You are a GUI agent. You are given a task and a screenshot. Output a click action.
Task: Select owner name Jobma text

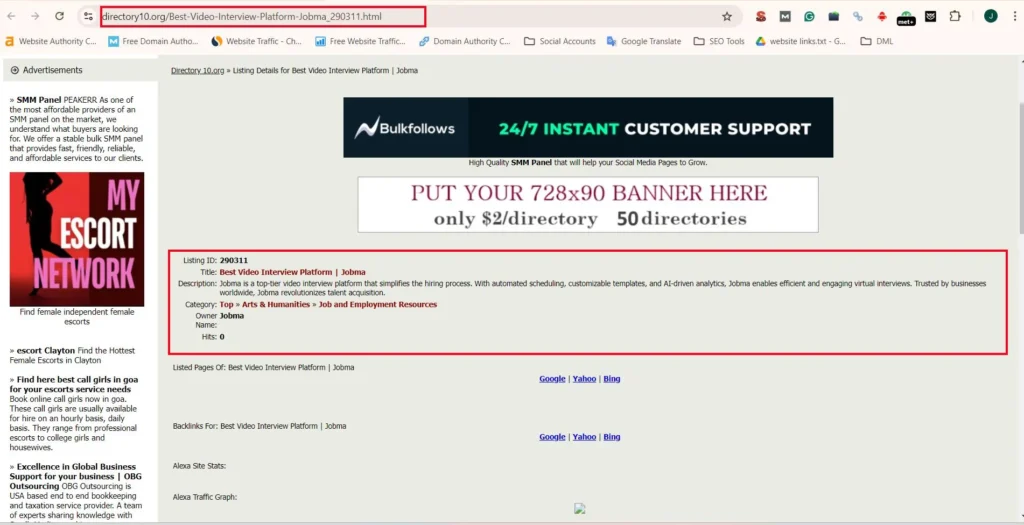pyautogui.click(x=232, y=316)
